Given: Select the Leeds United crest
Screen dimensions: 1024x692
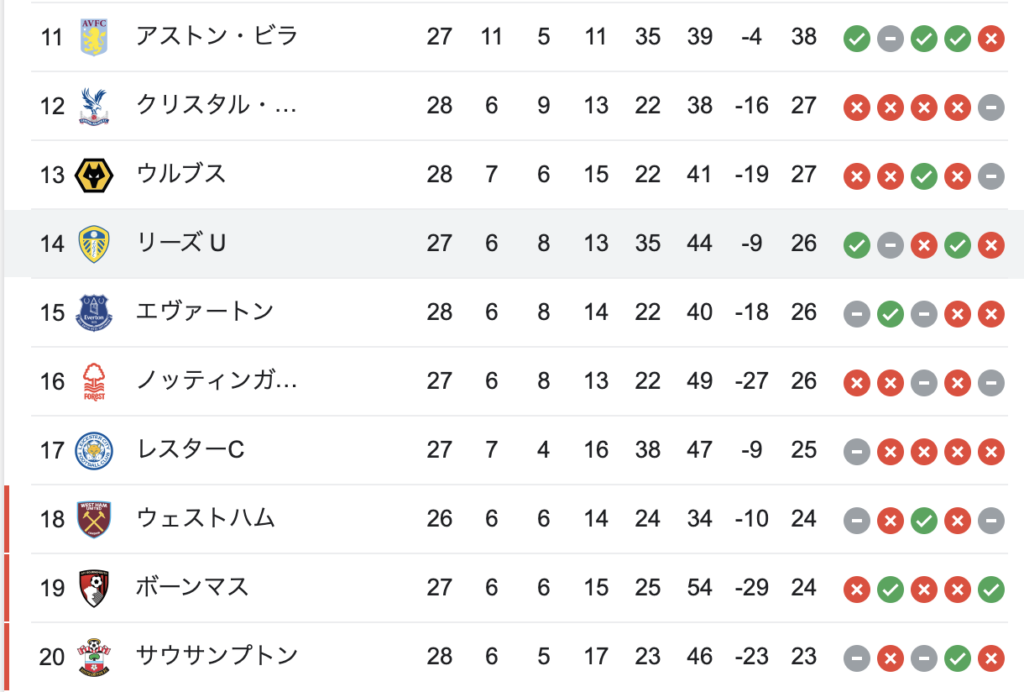Looking at the screenshot, I should coord(94,244).
